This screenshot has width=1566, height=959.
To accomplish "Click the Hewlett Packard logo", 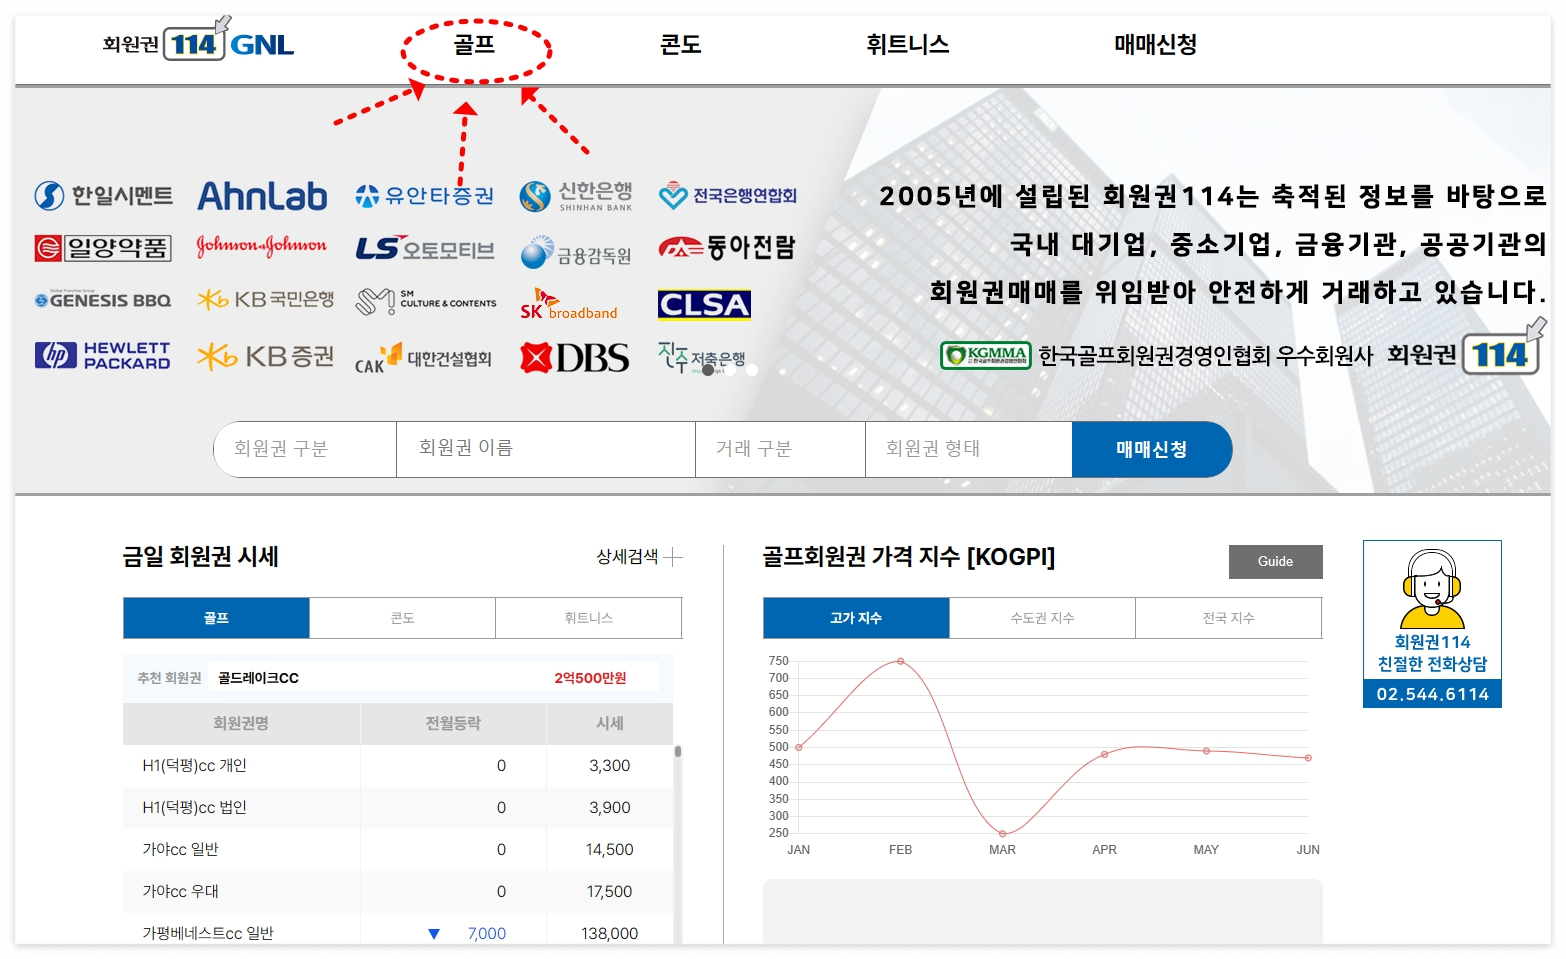I will click(103, 355).
